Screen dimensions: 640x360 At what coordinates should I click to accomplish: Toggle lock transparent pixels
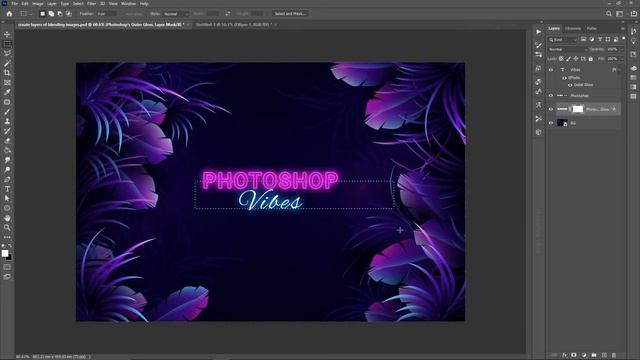pyautogui.click(x=561, y=59)
